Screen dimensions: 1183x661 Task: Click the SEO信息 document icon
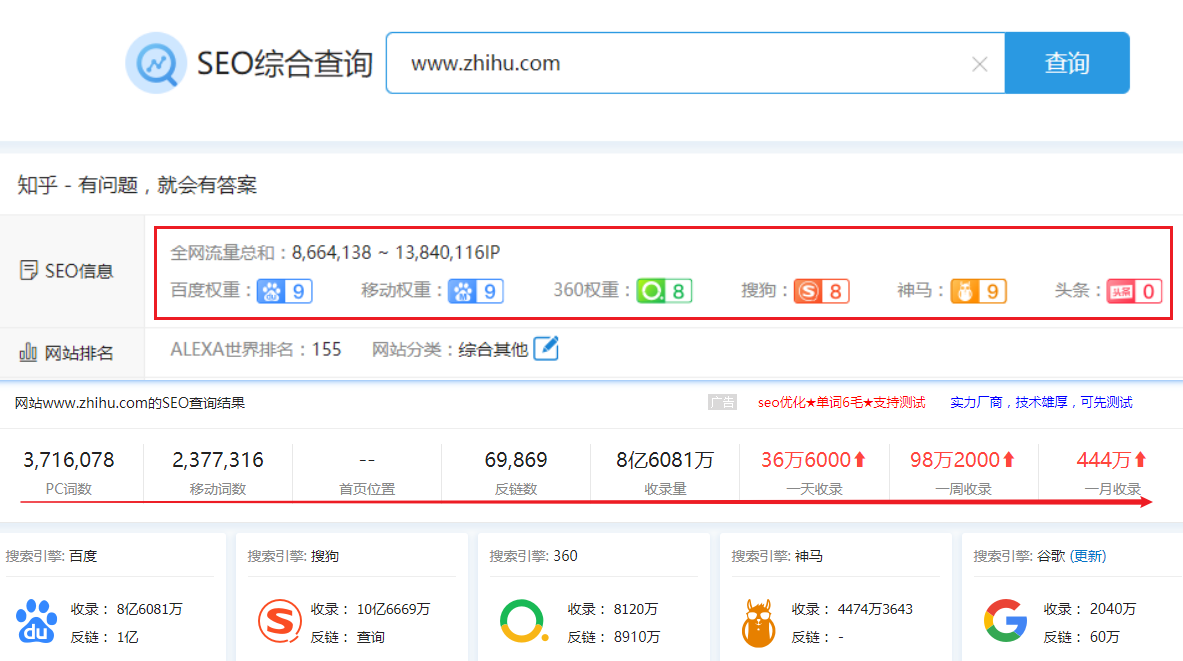click(x=28, y=270)
